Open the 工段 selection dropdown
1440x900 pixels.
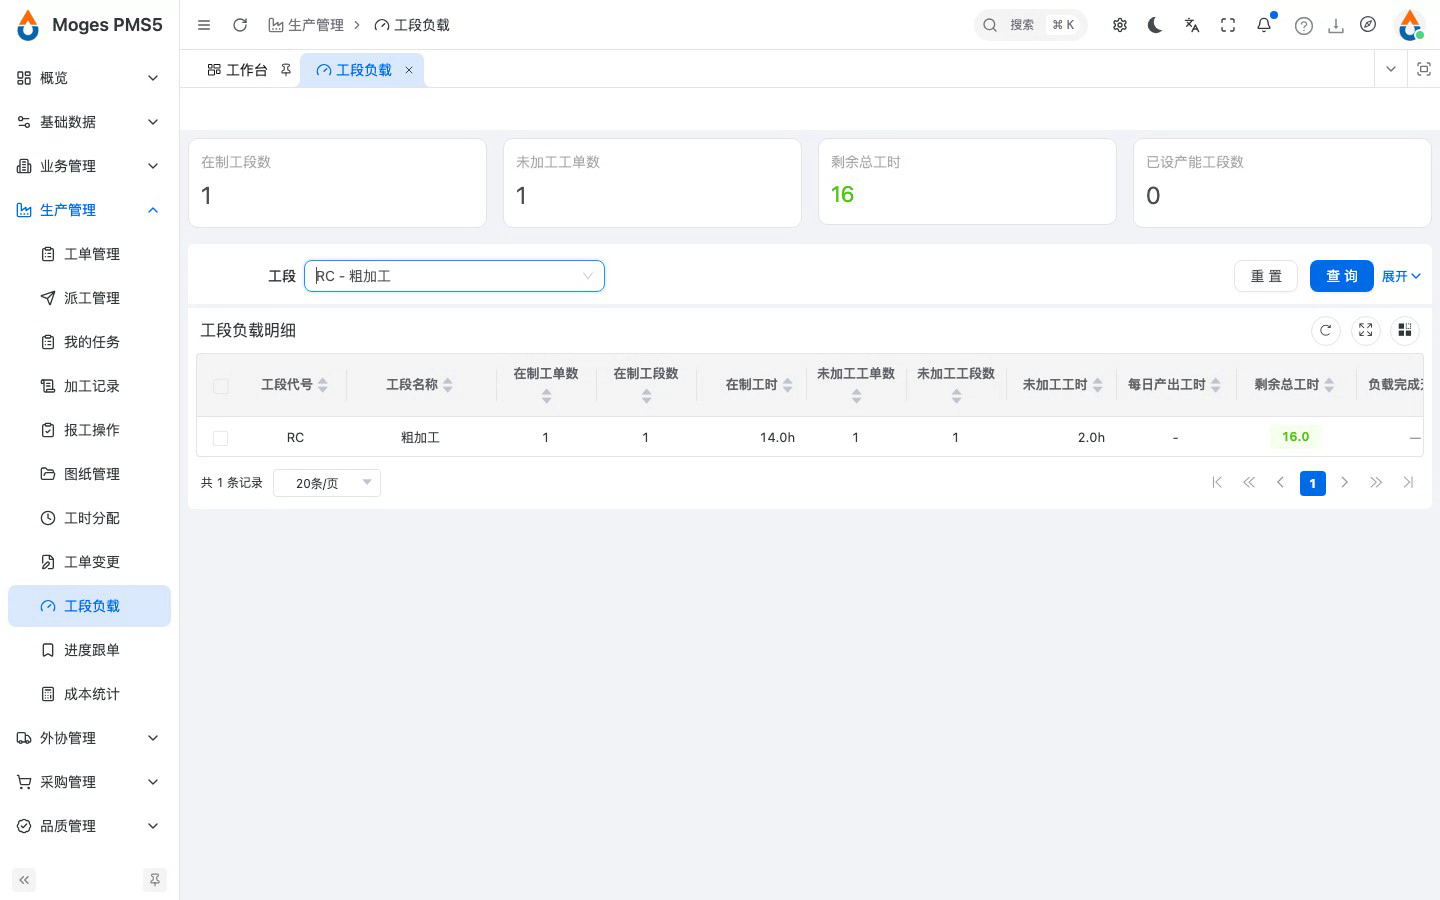point(454,276)
